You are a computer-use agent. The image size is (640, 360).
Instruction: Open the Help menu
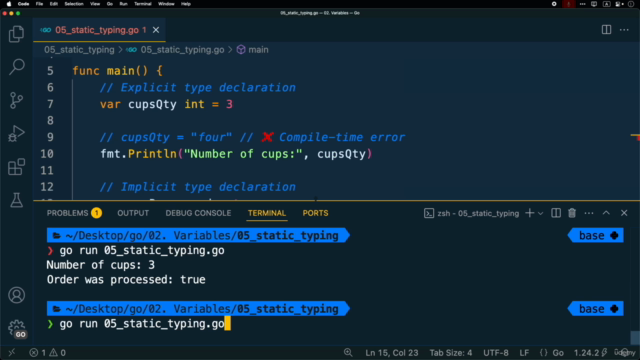[x=186, y=4]
